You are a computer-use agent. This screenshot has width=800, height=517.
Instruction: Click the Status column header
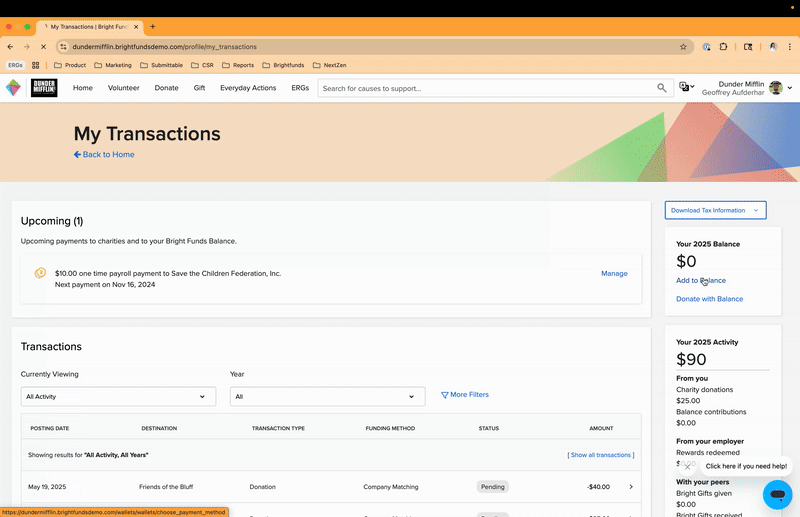pos(489,428)
